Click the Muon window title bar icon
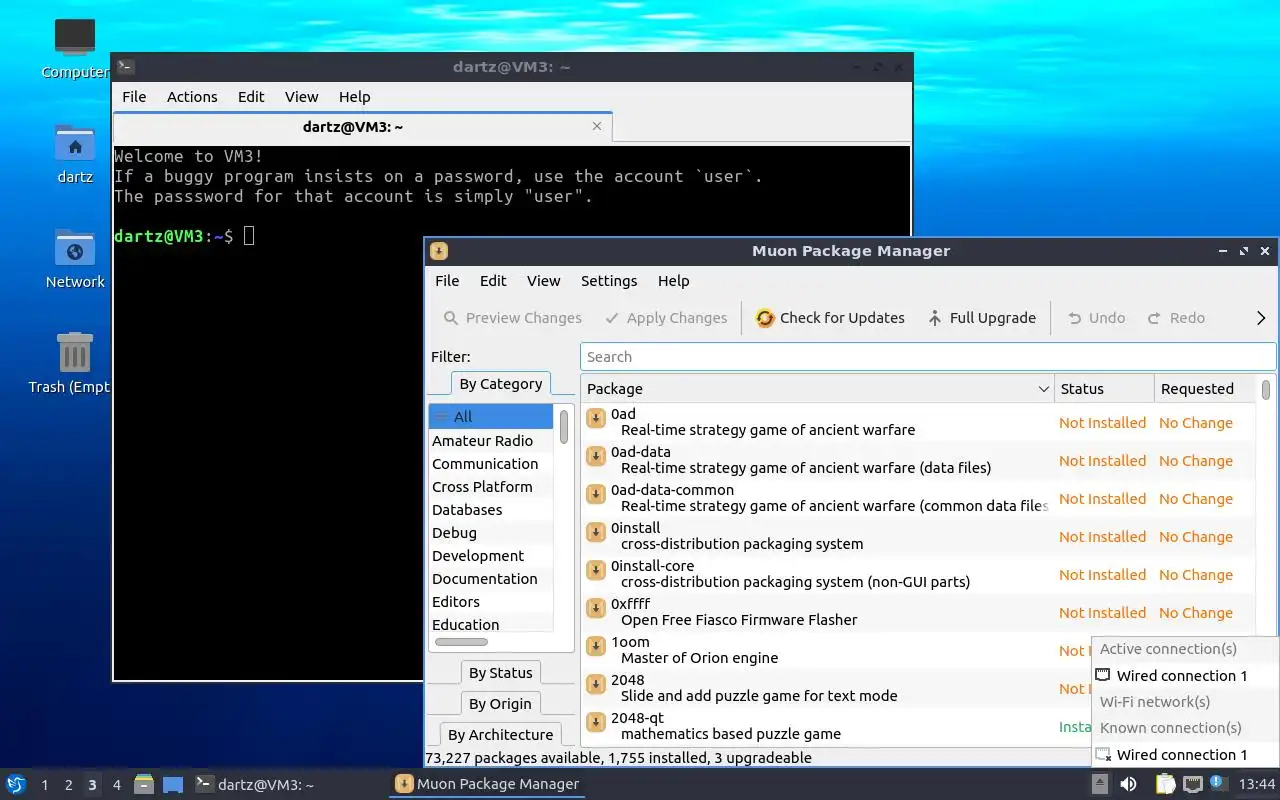Viewport: 1280px width, 800px height. (438, 251)
